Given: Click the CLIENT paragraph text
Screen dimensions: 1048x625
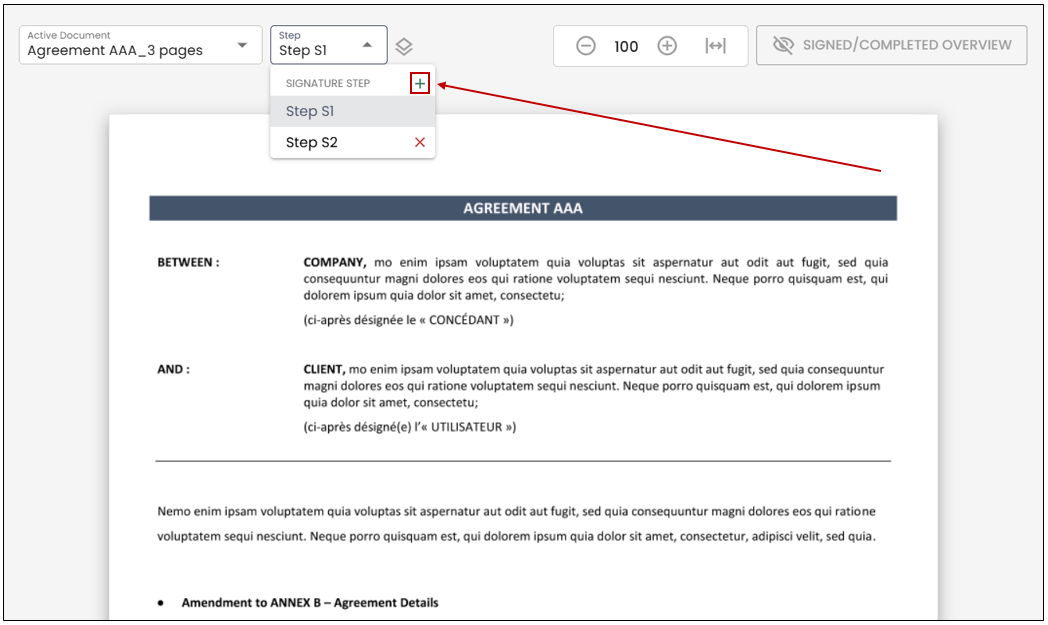Looking at the screenshot, I should [x=594, y=386].
